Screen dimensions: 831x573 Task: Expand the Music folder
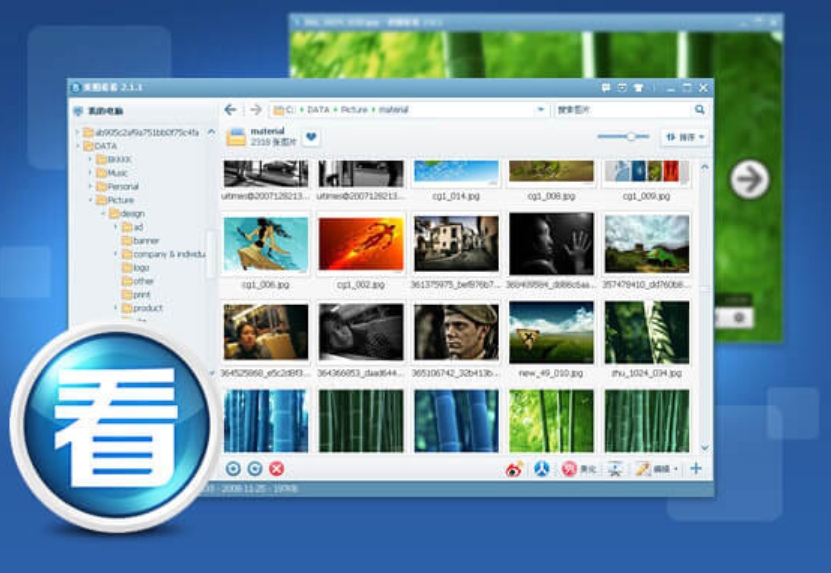click(90, 173)
